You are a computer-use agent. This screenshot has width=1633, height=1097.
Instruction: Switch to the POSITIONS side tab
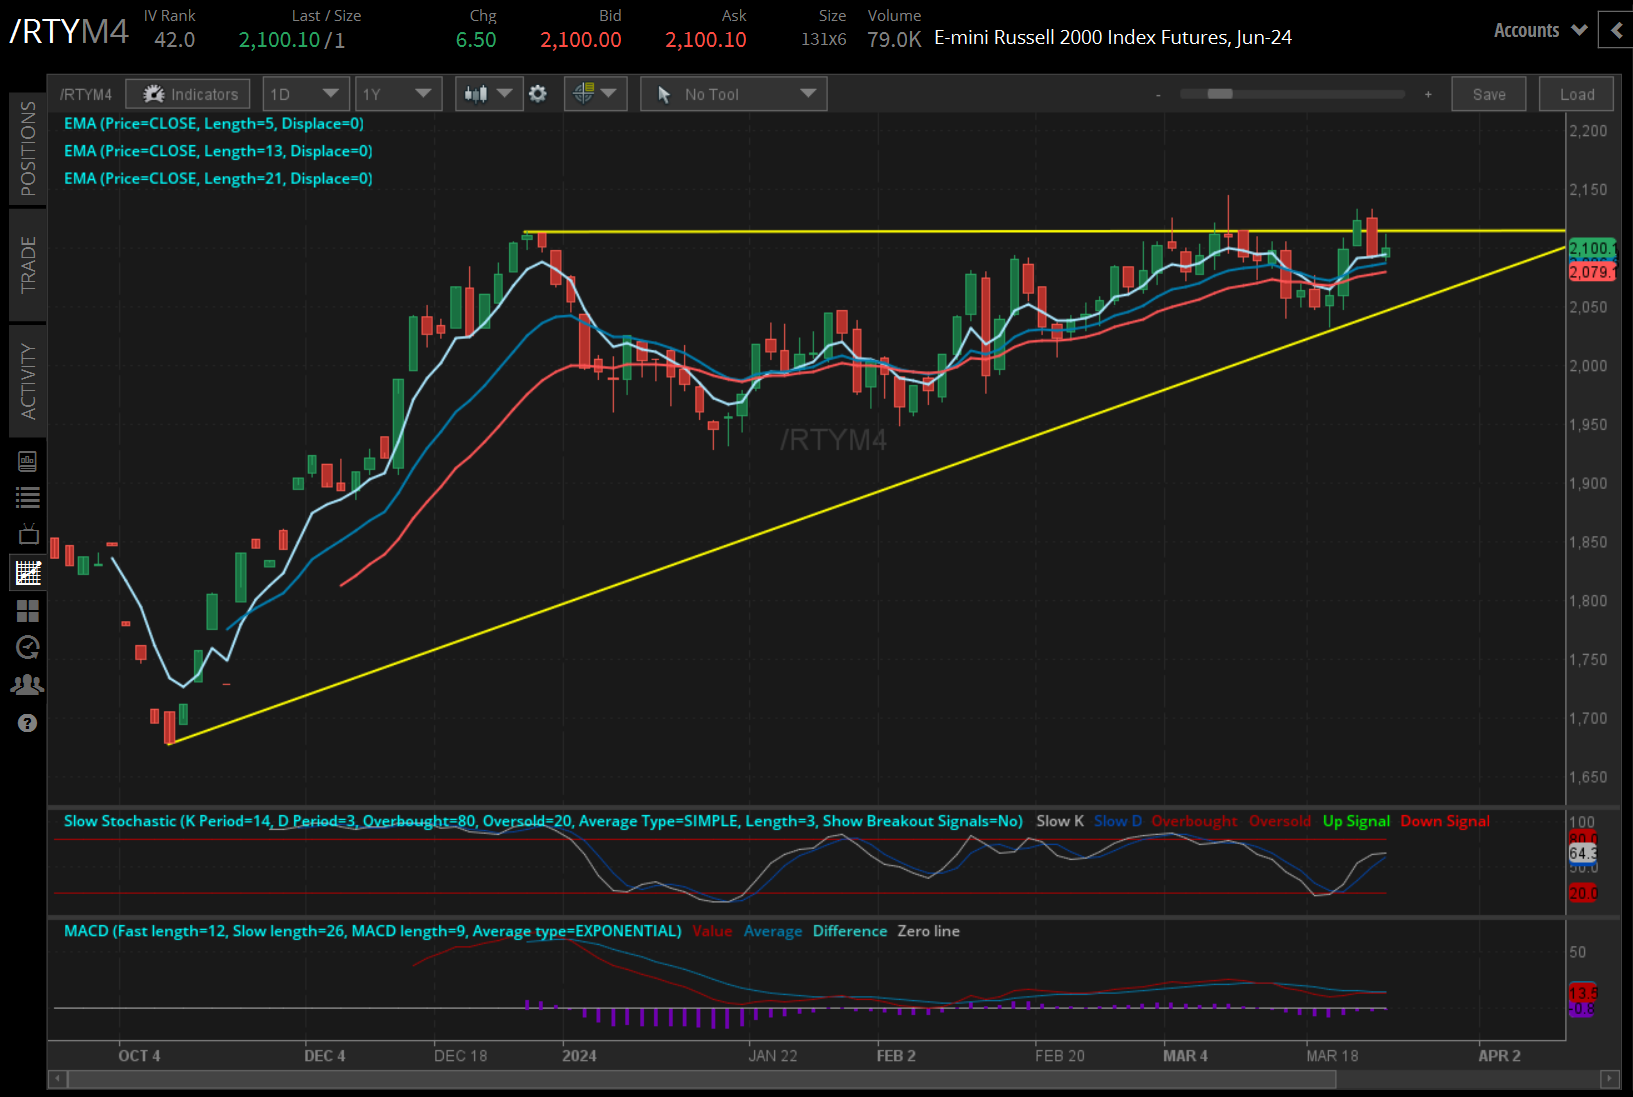point(28,149)
